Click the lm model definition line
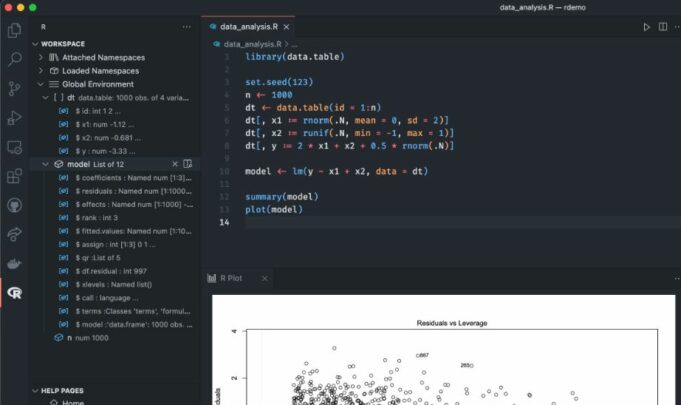This screenshot has height=405, width=681. point(336,171)
